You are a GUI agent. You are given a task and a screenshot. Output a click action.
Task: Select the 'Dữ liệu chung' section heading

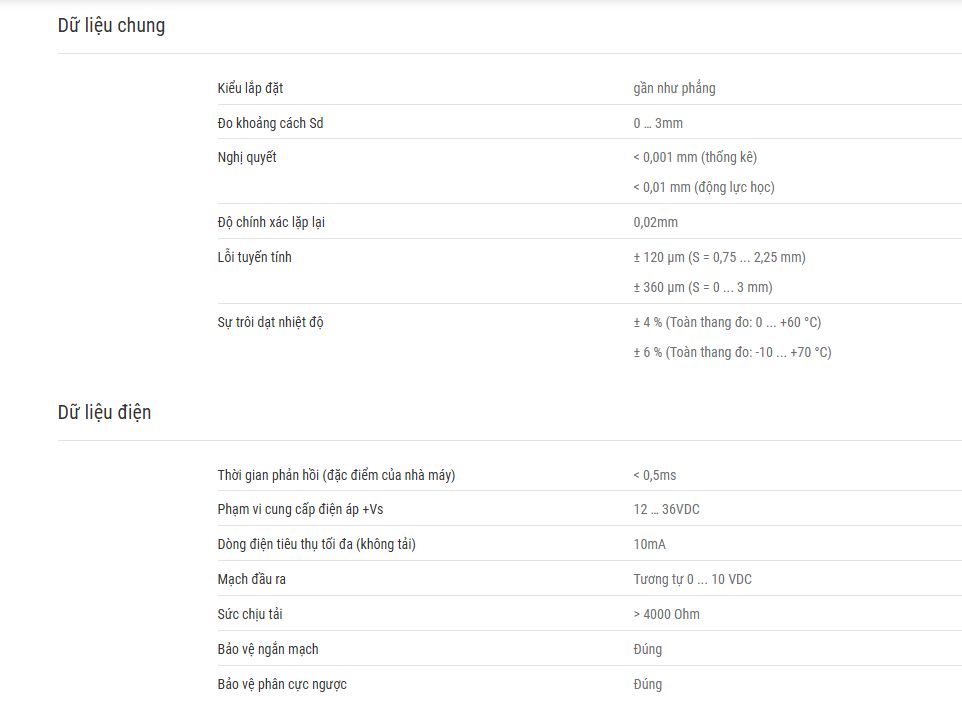(x=112, y=26)
